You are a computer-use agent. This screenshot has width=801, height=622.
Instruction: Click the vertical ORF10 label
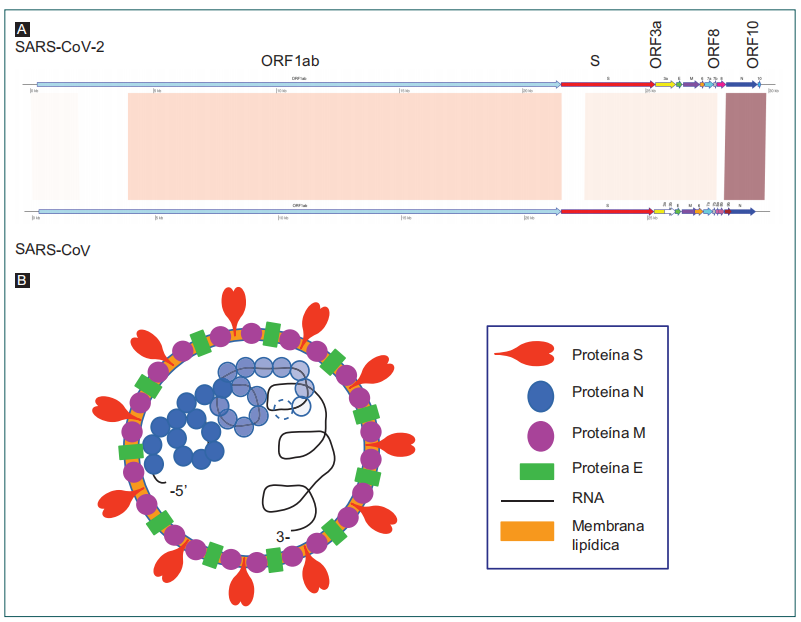pos(753,44)
